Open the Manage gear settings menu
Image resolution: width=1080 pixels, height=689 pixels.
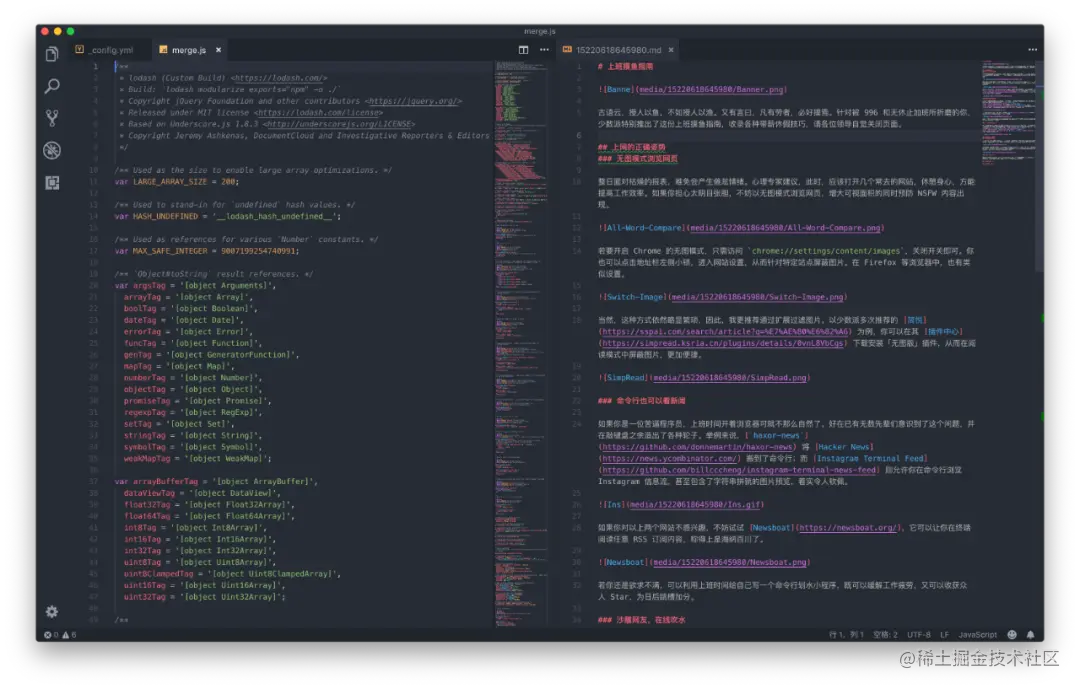pos(52,612)
